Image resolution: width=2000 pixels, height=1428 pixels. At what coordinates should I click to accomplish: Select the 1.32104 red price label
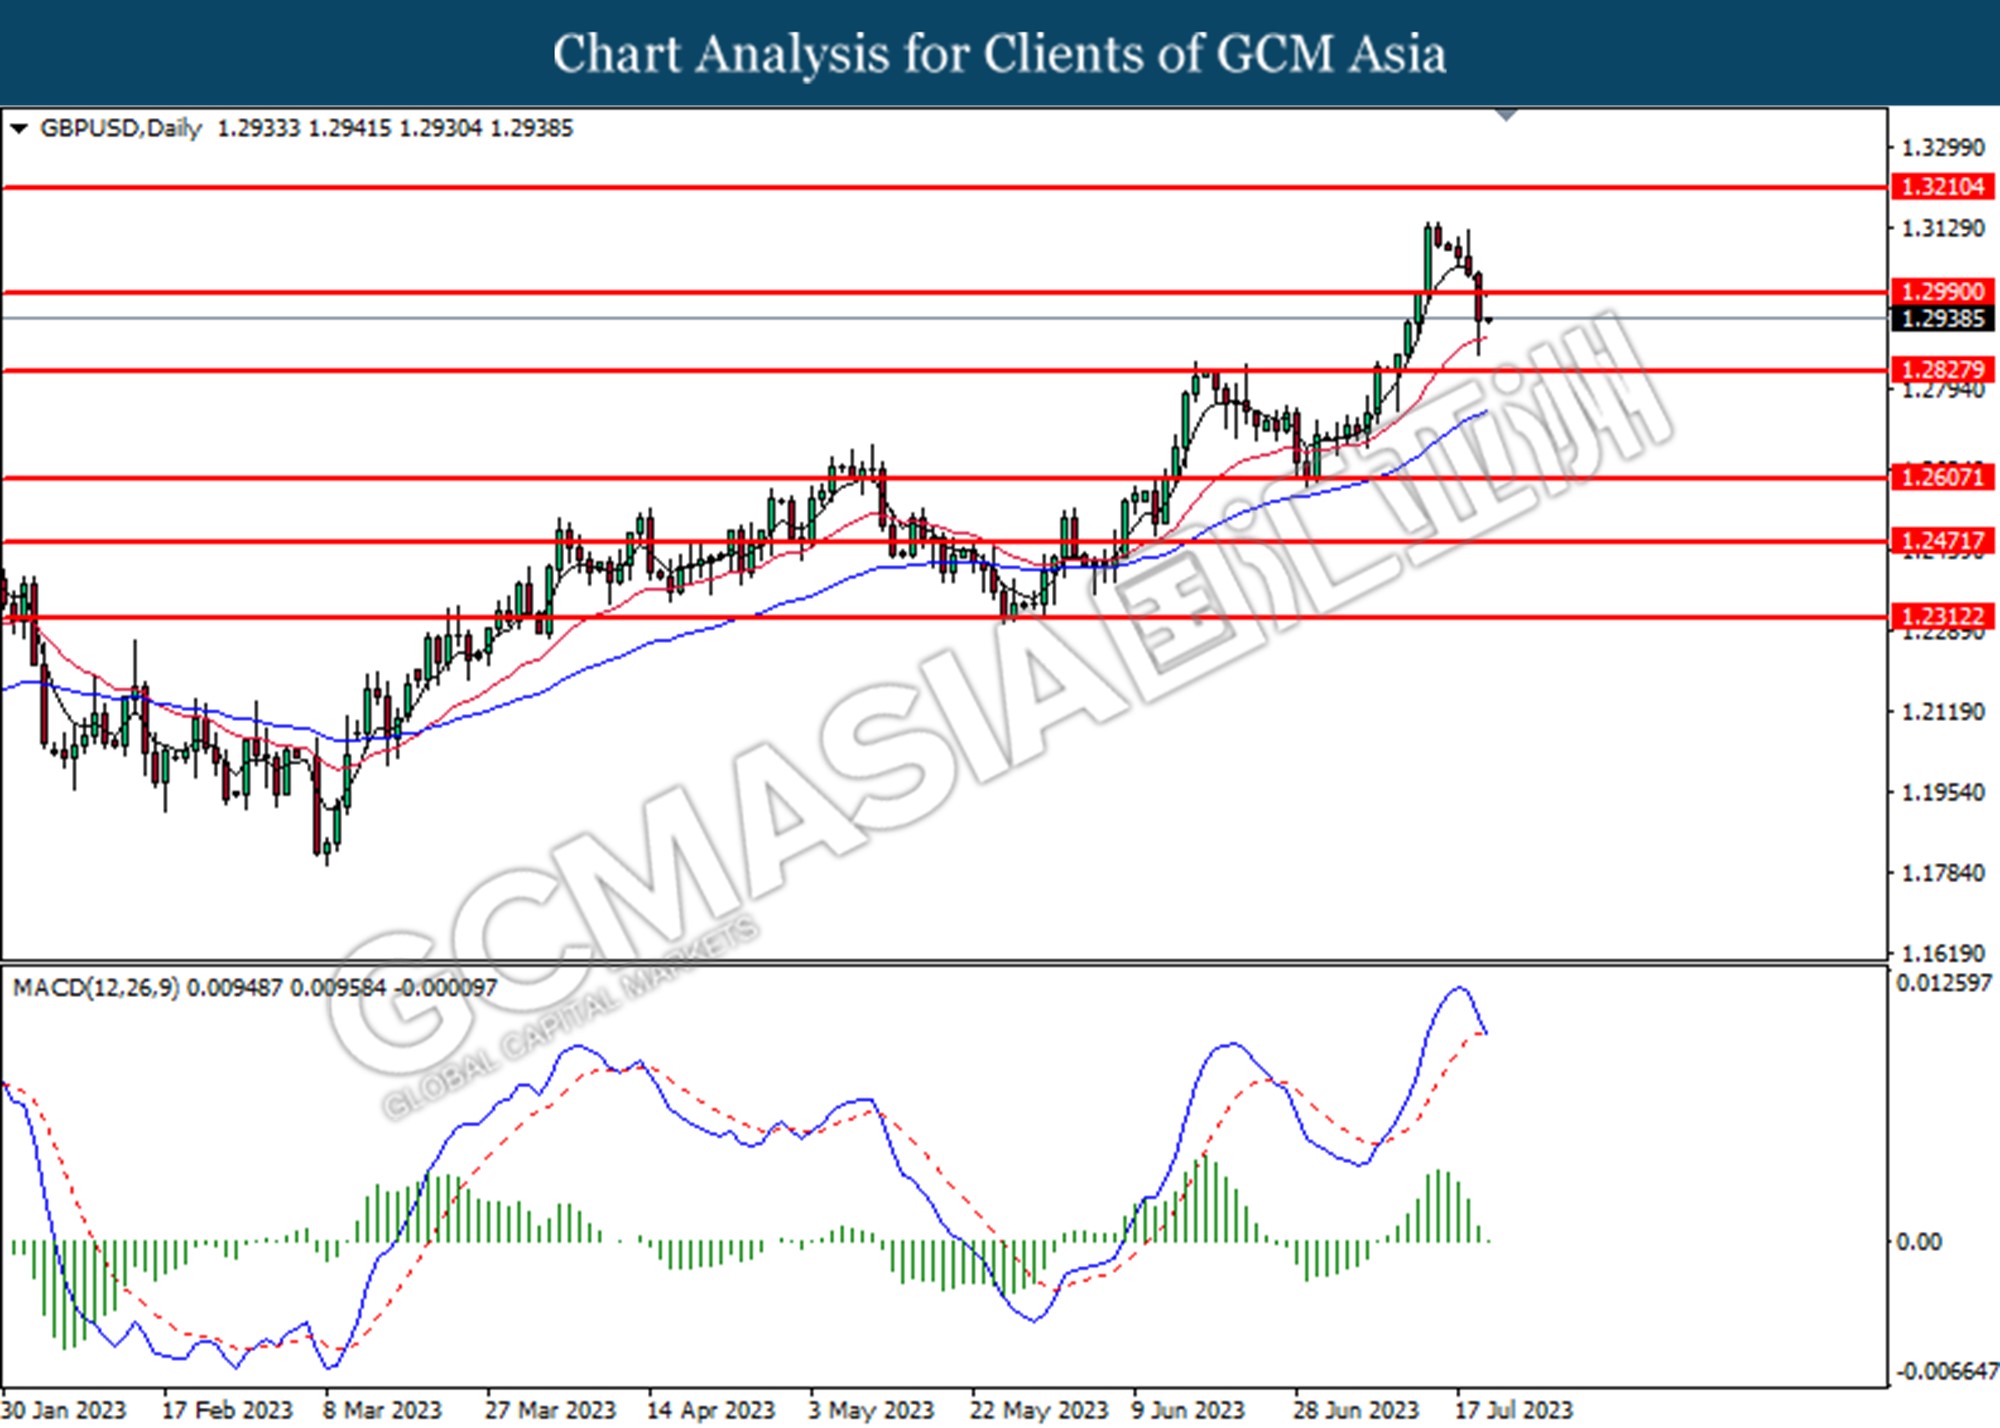coord(1942,187)
